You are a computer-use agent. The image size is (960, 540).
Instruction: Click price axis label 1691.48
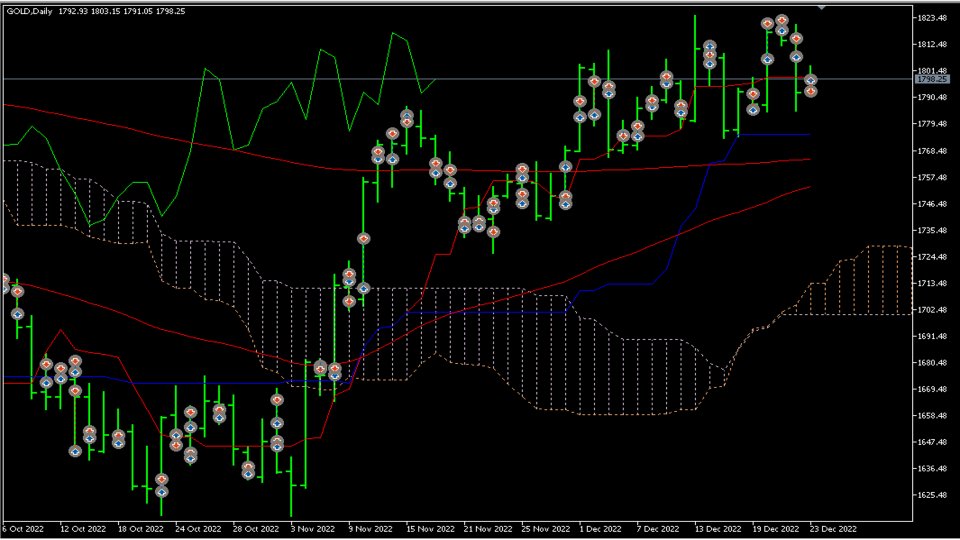click(x=932, y=337)
